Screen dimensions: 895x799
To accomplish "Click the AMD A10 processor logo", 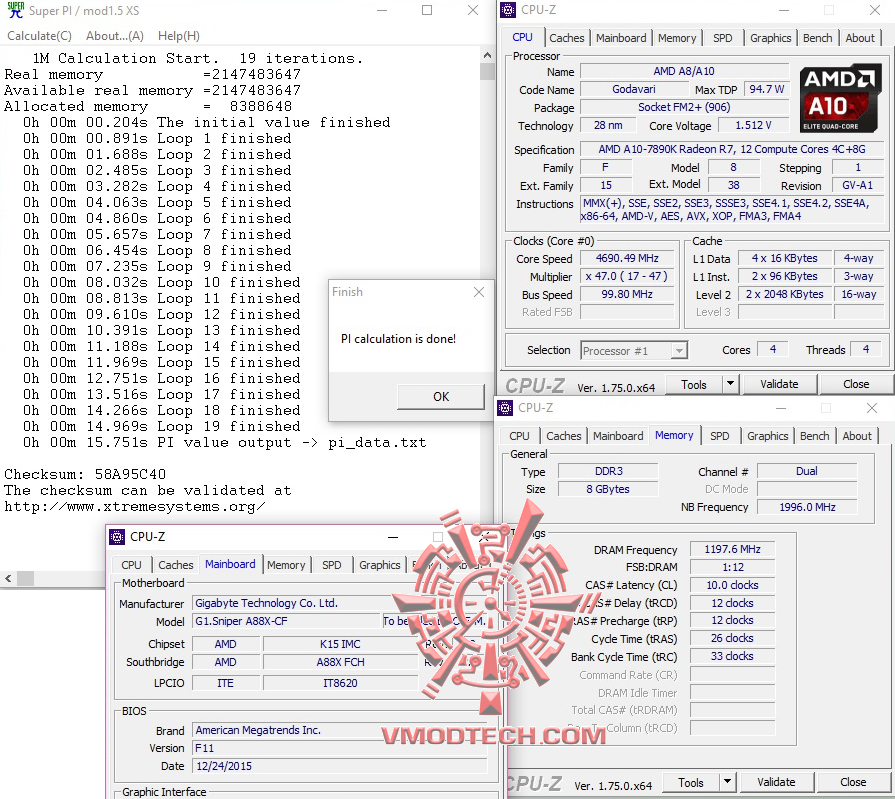I will (x=840, y=99).
